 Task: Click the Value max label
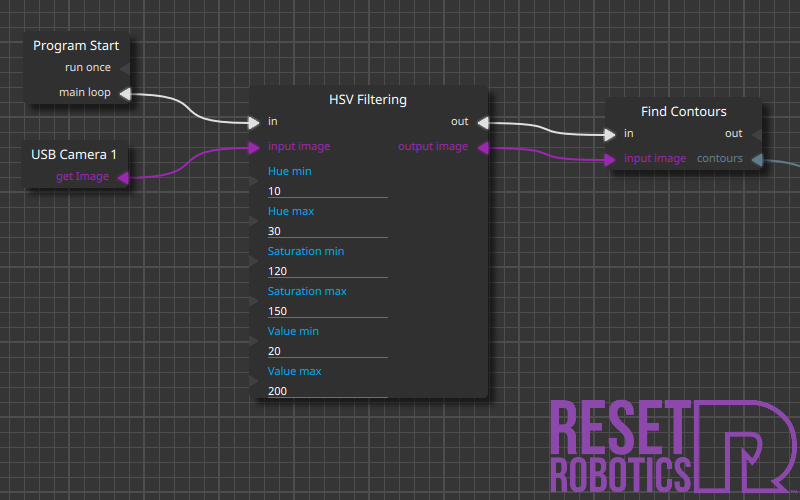point(294,371)
